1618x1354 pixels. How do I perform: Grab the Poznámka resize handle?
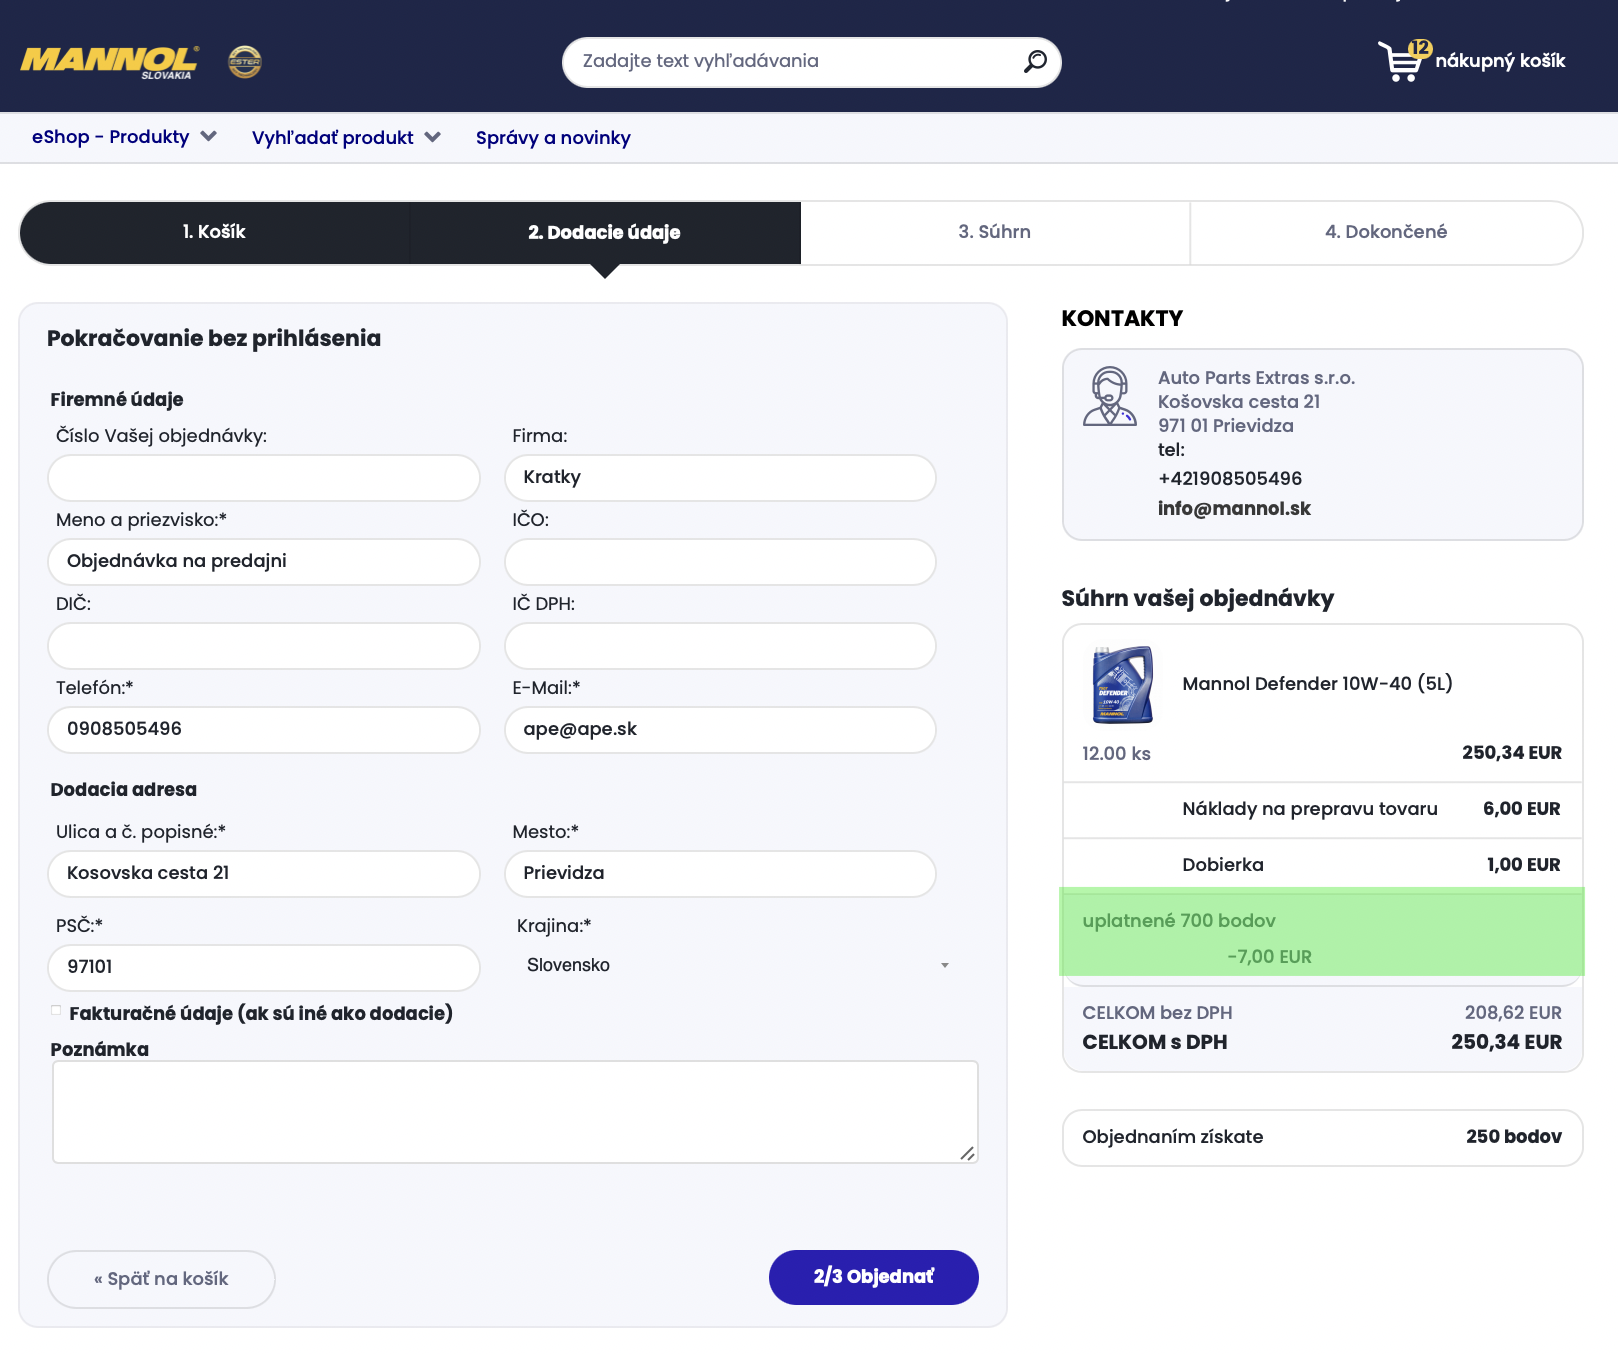coord(967,1153)
